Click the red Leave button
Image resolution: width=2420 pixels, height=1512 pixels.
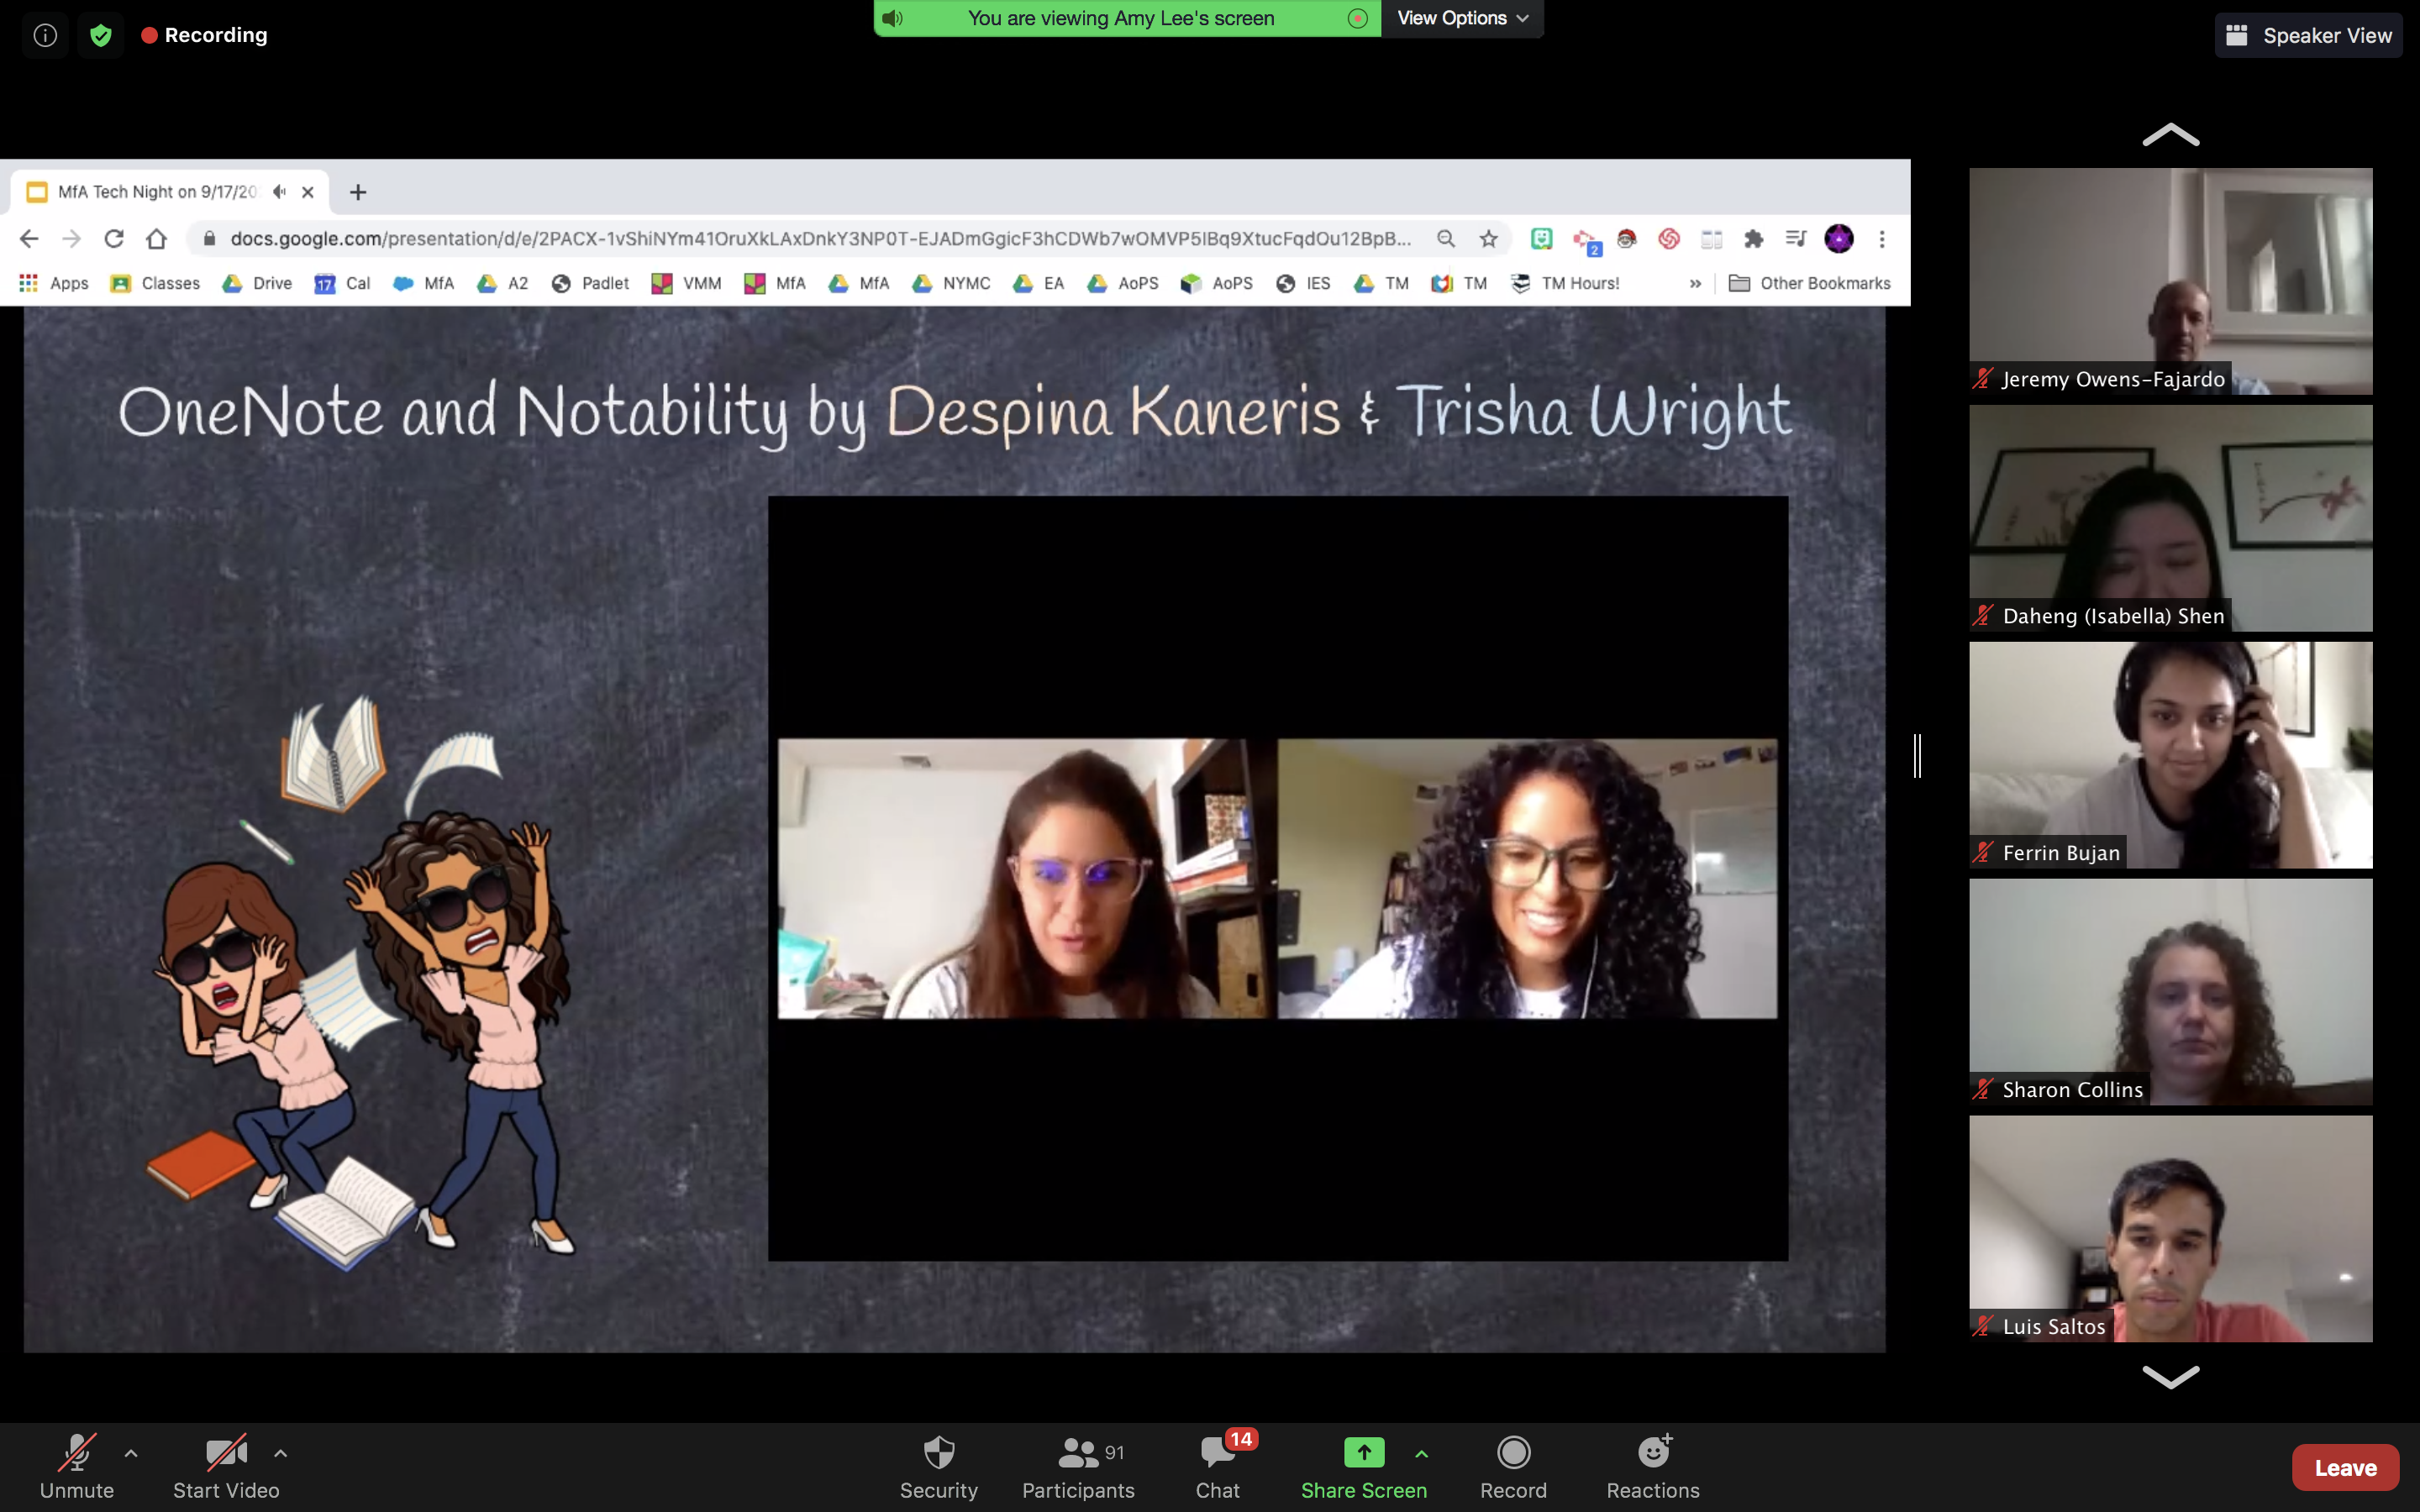point(2345,1467)
